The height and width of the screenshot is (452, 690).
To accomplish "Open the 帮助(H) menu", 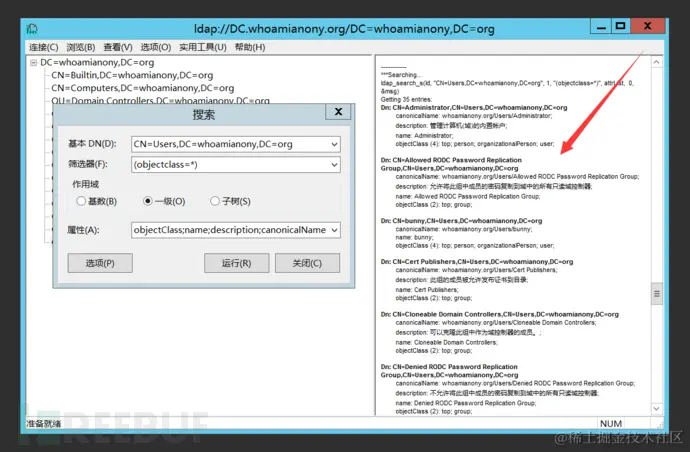I will pos(250,47).
